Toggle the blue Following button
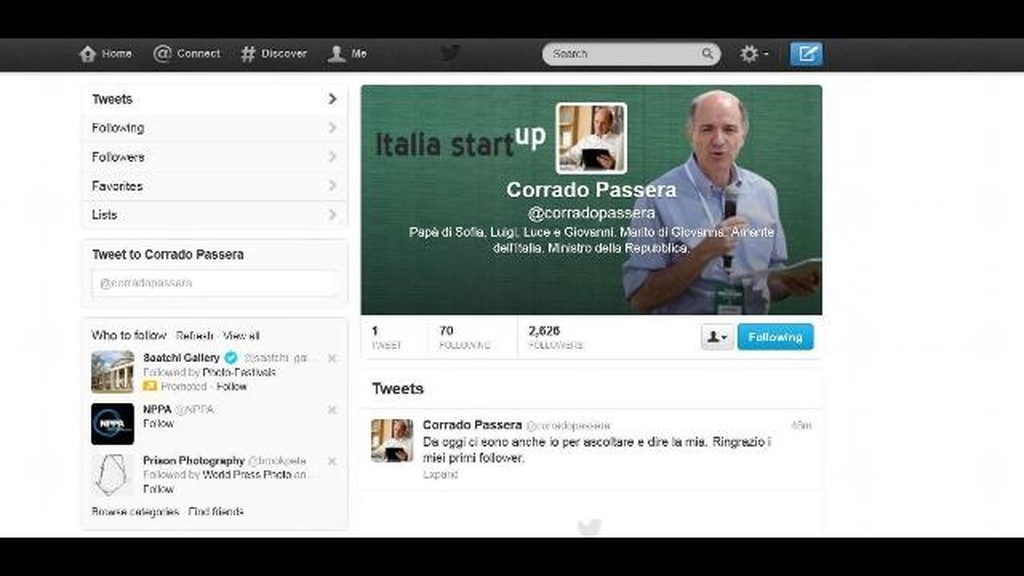This screenshot has width=1024, height=576. click(x=775, y=337)
